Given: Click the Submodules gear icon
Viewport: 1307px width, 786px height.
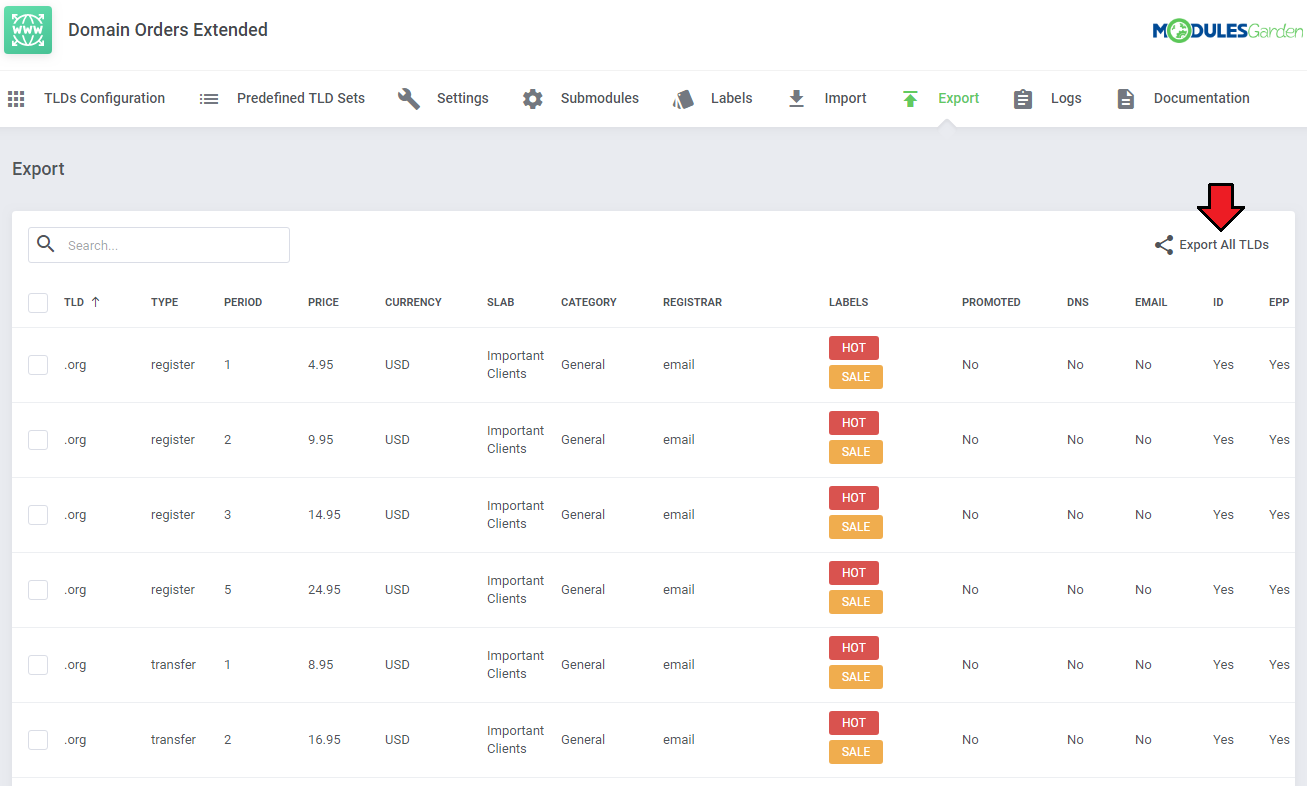Looking at the screenshot, I should 533,99.
